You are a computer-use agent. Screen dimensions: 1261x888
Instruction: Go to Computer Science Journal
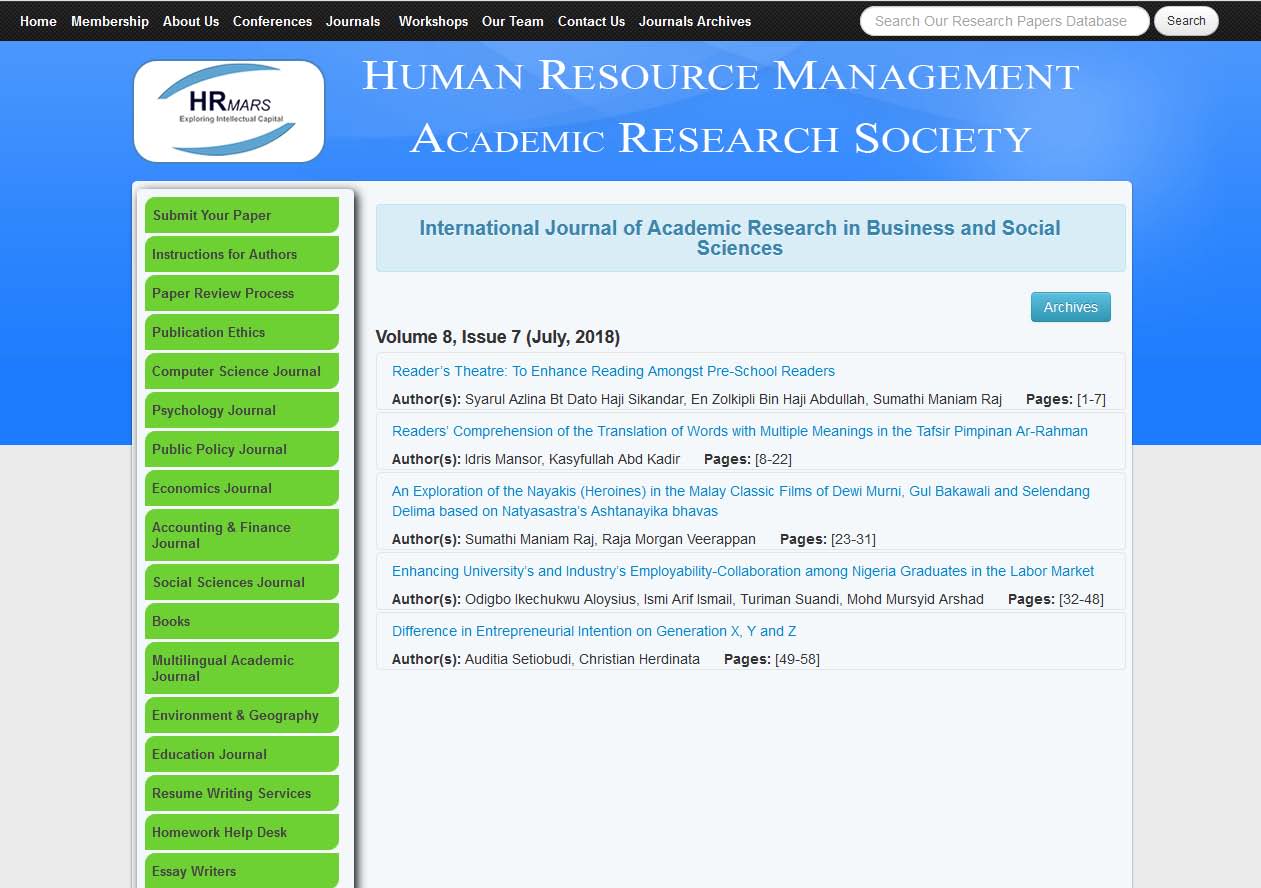(241, 371)
